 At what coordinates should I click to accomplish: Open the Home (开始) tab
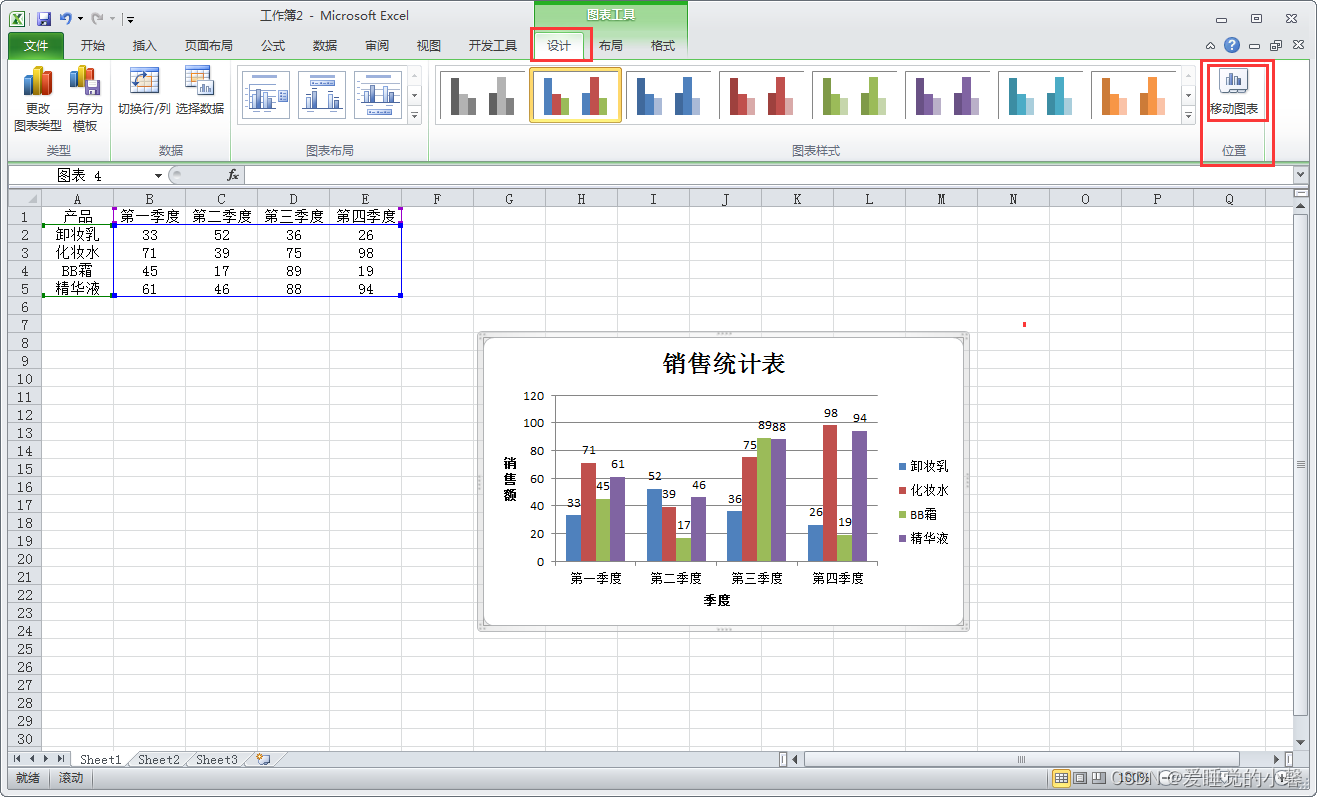tap(93, 45)
